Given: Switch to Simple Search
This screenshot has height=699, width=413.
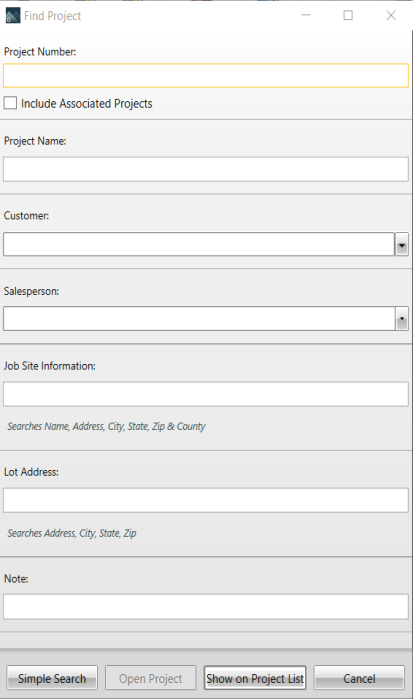Looking at the screenshot, I should (52, 678).
